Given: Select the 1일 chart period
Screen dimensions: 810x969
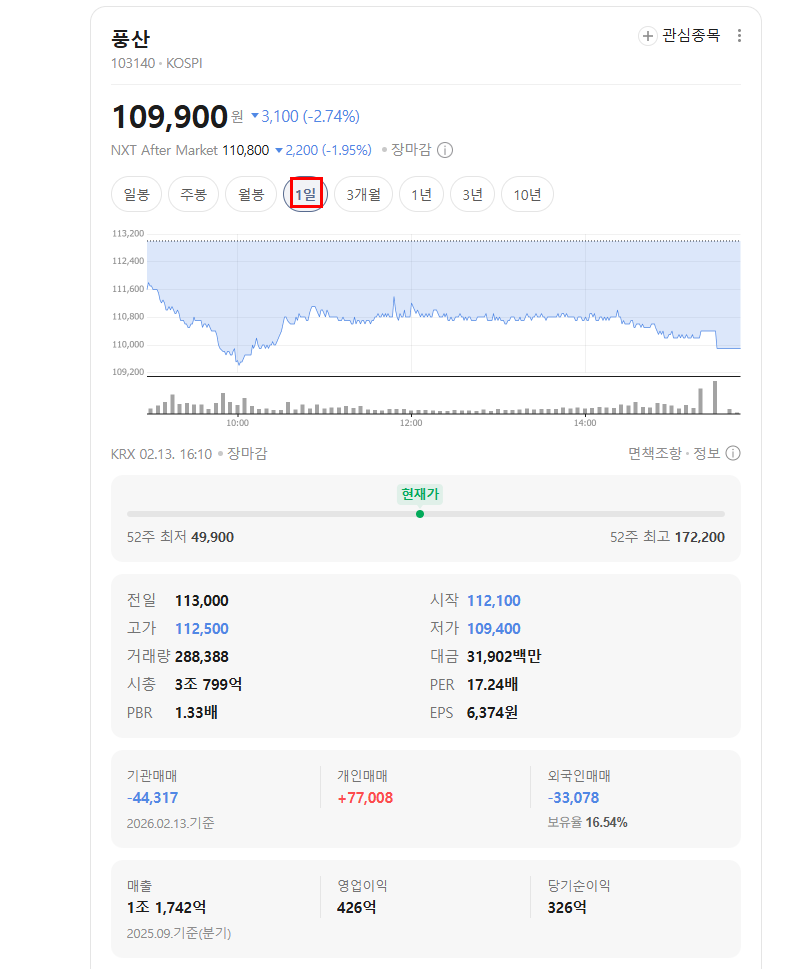Looking at the screenshot, I should 305,195.
